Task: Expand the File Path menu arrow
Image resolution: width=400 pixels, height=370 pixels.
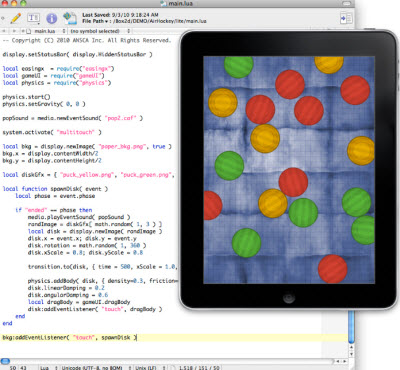Action: tap(107, 21)
